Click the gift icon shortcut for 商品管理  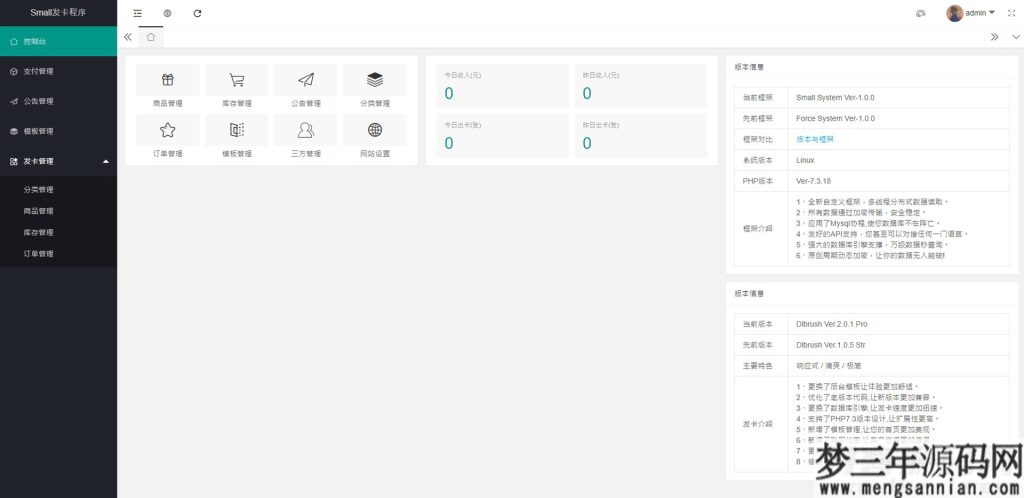click(168, 80)
